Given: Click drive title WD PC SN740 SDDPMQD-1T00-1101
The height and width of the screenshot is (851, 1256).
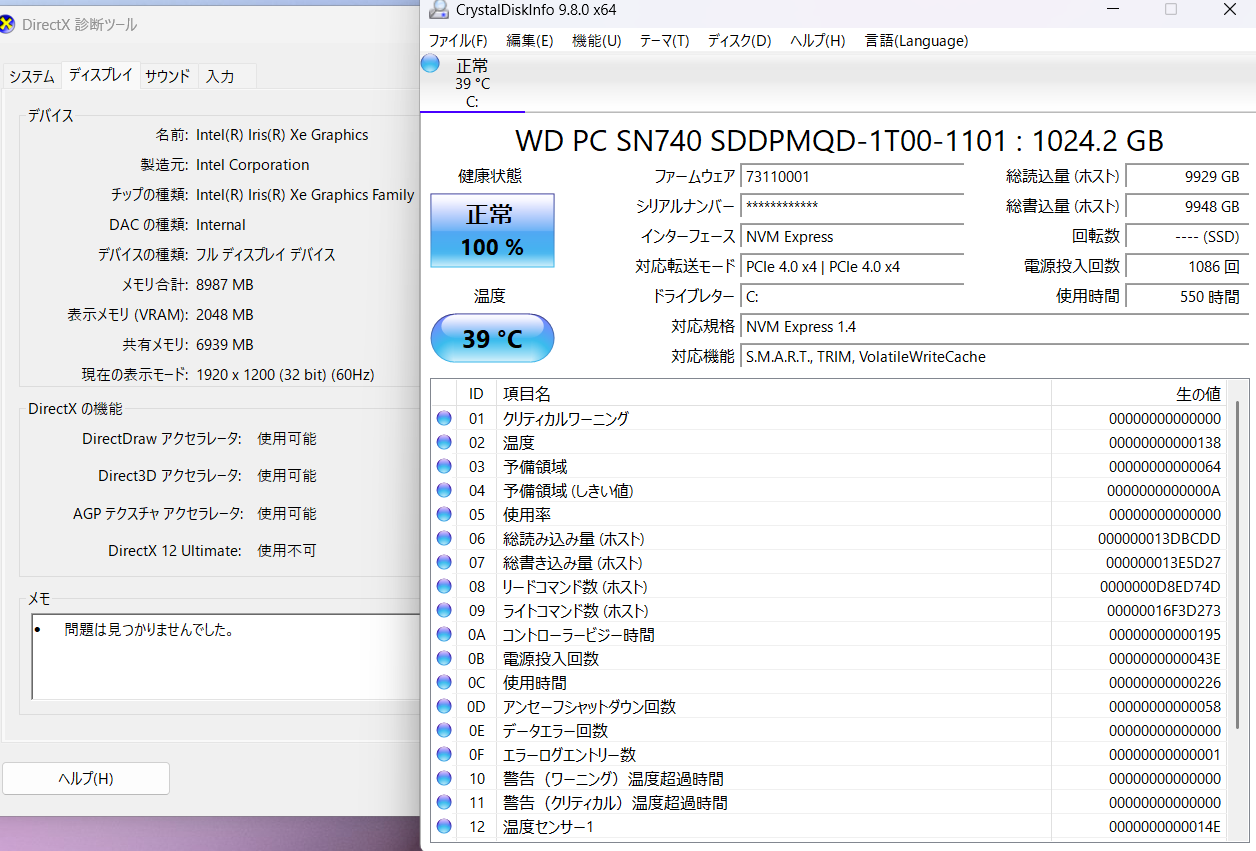Looking at the screenshot, I should pos(839,141).
